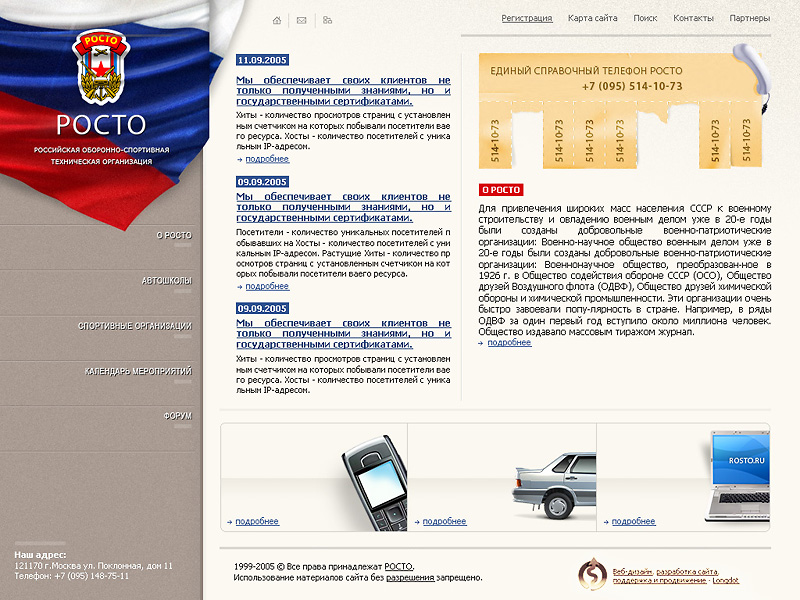The image size is (800, 600).
Task: Click подробнее under the first 09.09.2005 news
Action: click(x=267, y=286)
